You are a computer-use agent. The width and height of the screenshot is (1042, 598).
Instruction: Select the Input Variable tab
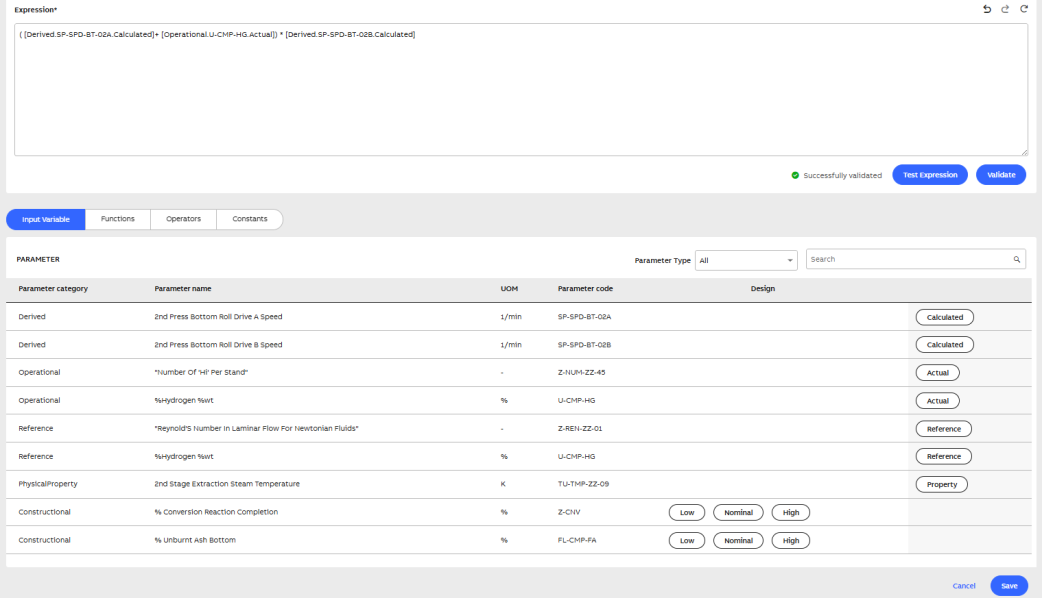pyautogui.click(x=46, y=219)
